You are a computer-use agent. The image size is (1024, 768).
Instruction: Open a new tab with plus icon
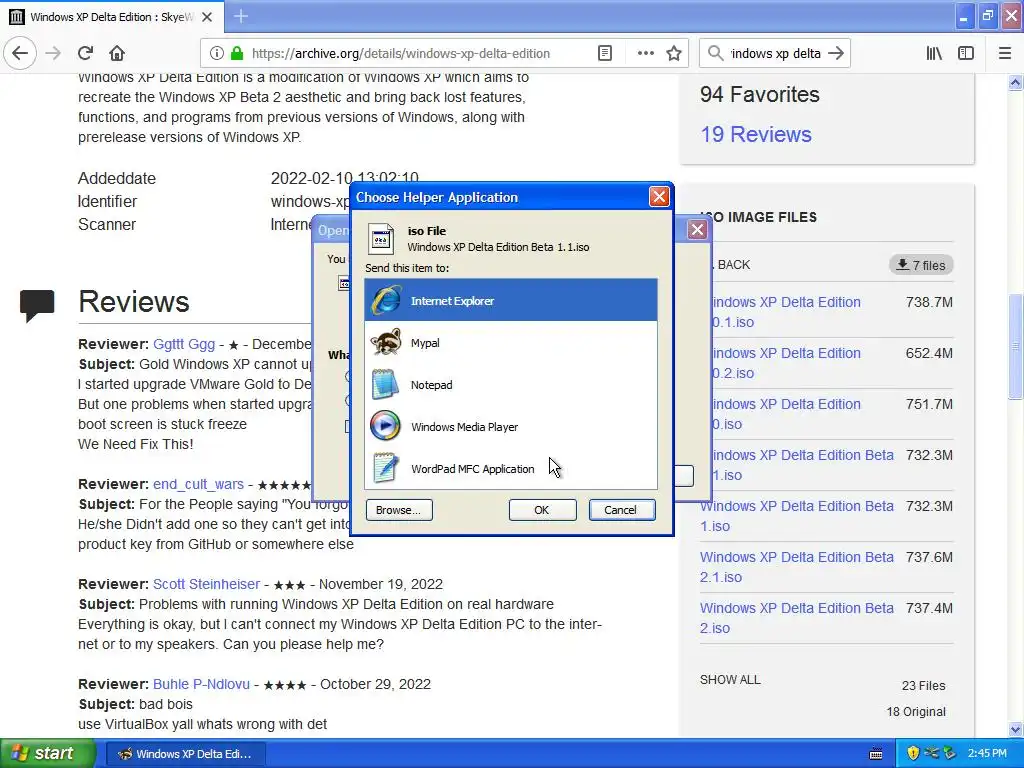[241, 16]
